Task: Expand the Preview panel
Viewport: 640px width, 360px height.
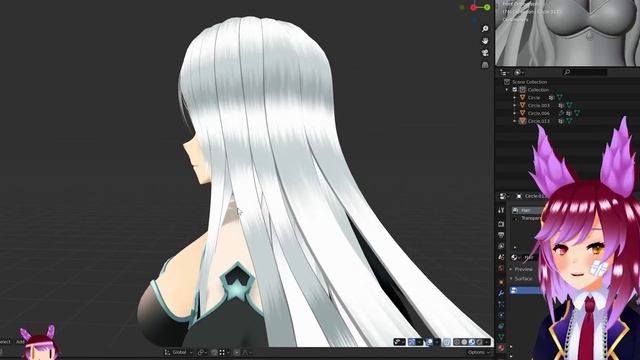Action: click(x=523, y=269)
